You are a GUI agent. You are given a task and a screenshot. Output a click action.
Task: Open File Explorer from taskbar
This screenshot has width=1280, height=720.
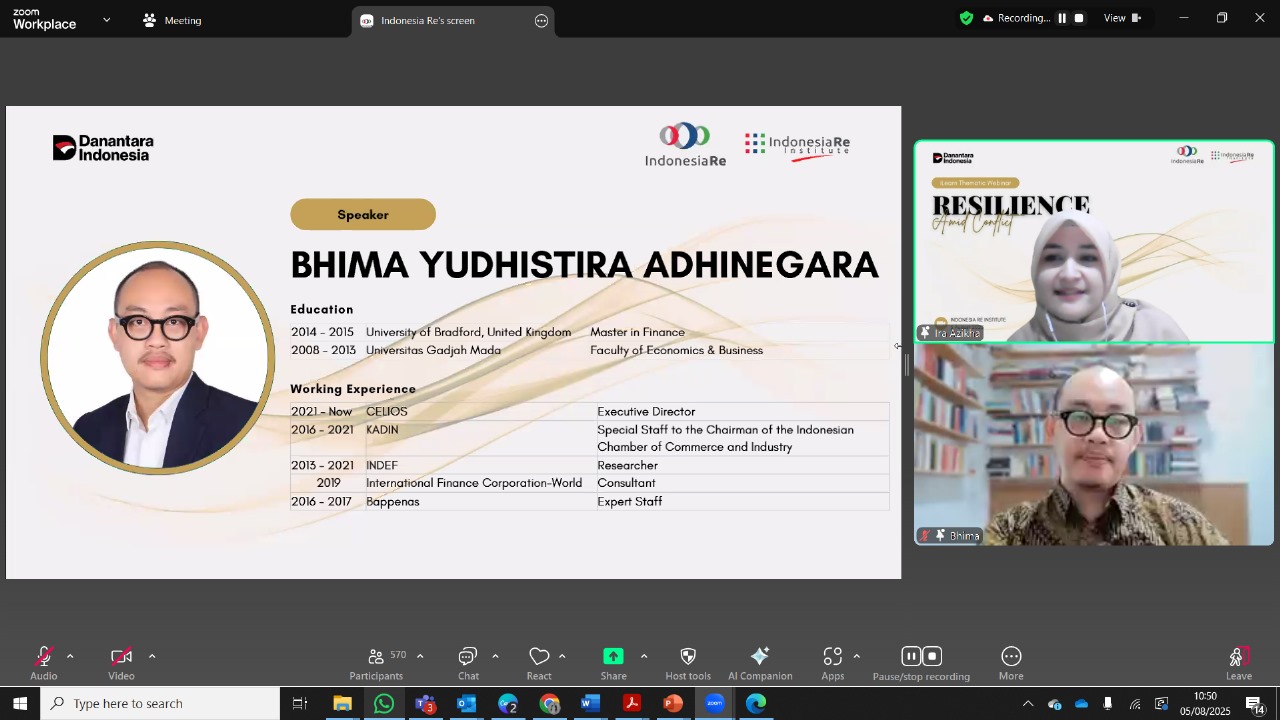point(342,703)
